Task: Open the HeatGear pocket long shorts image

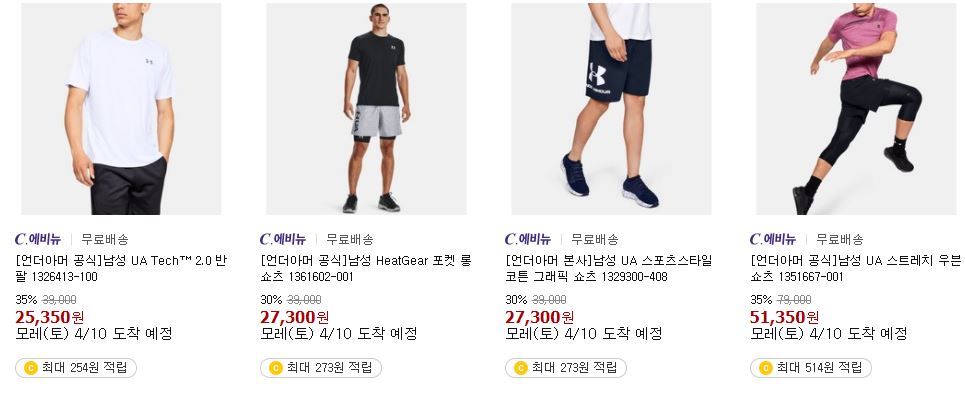Action: [366, 108]
